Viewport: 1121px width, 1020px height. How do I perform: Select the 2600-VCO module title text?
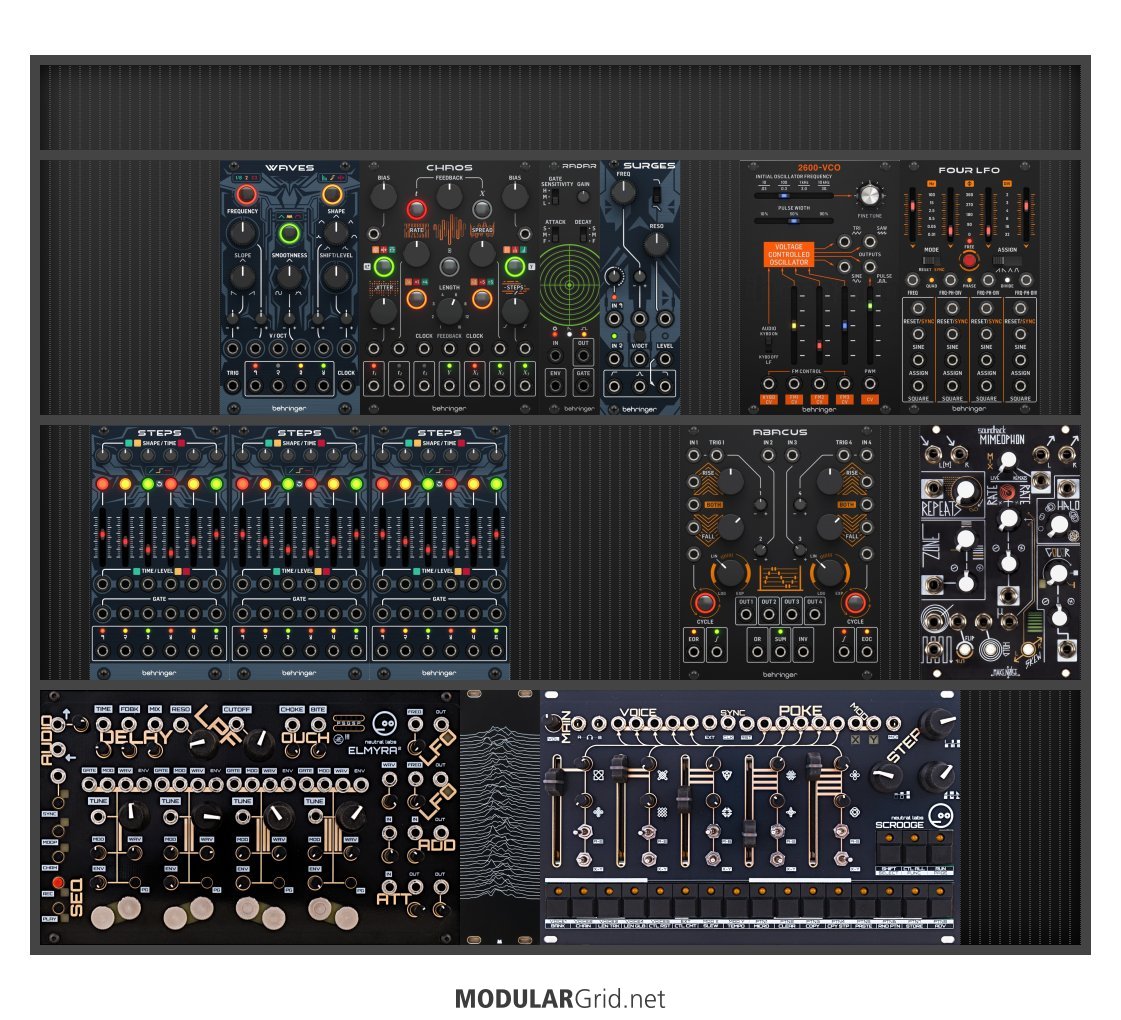tap(819, 168)
